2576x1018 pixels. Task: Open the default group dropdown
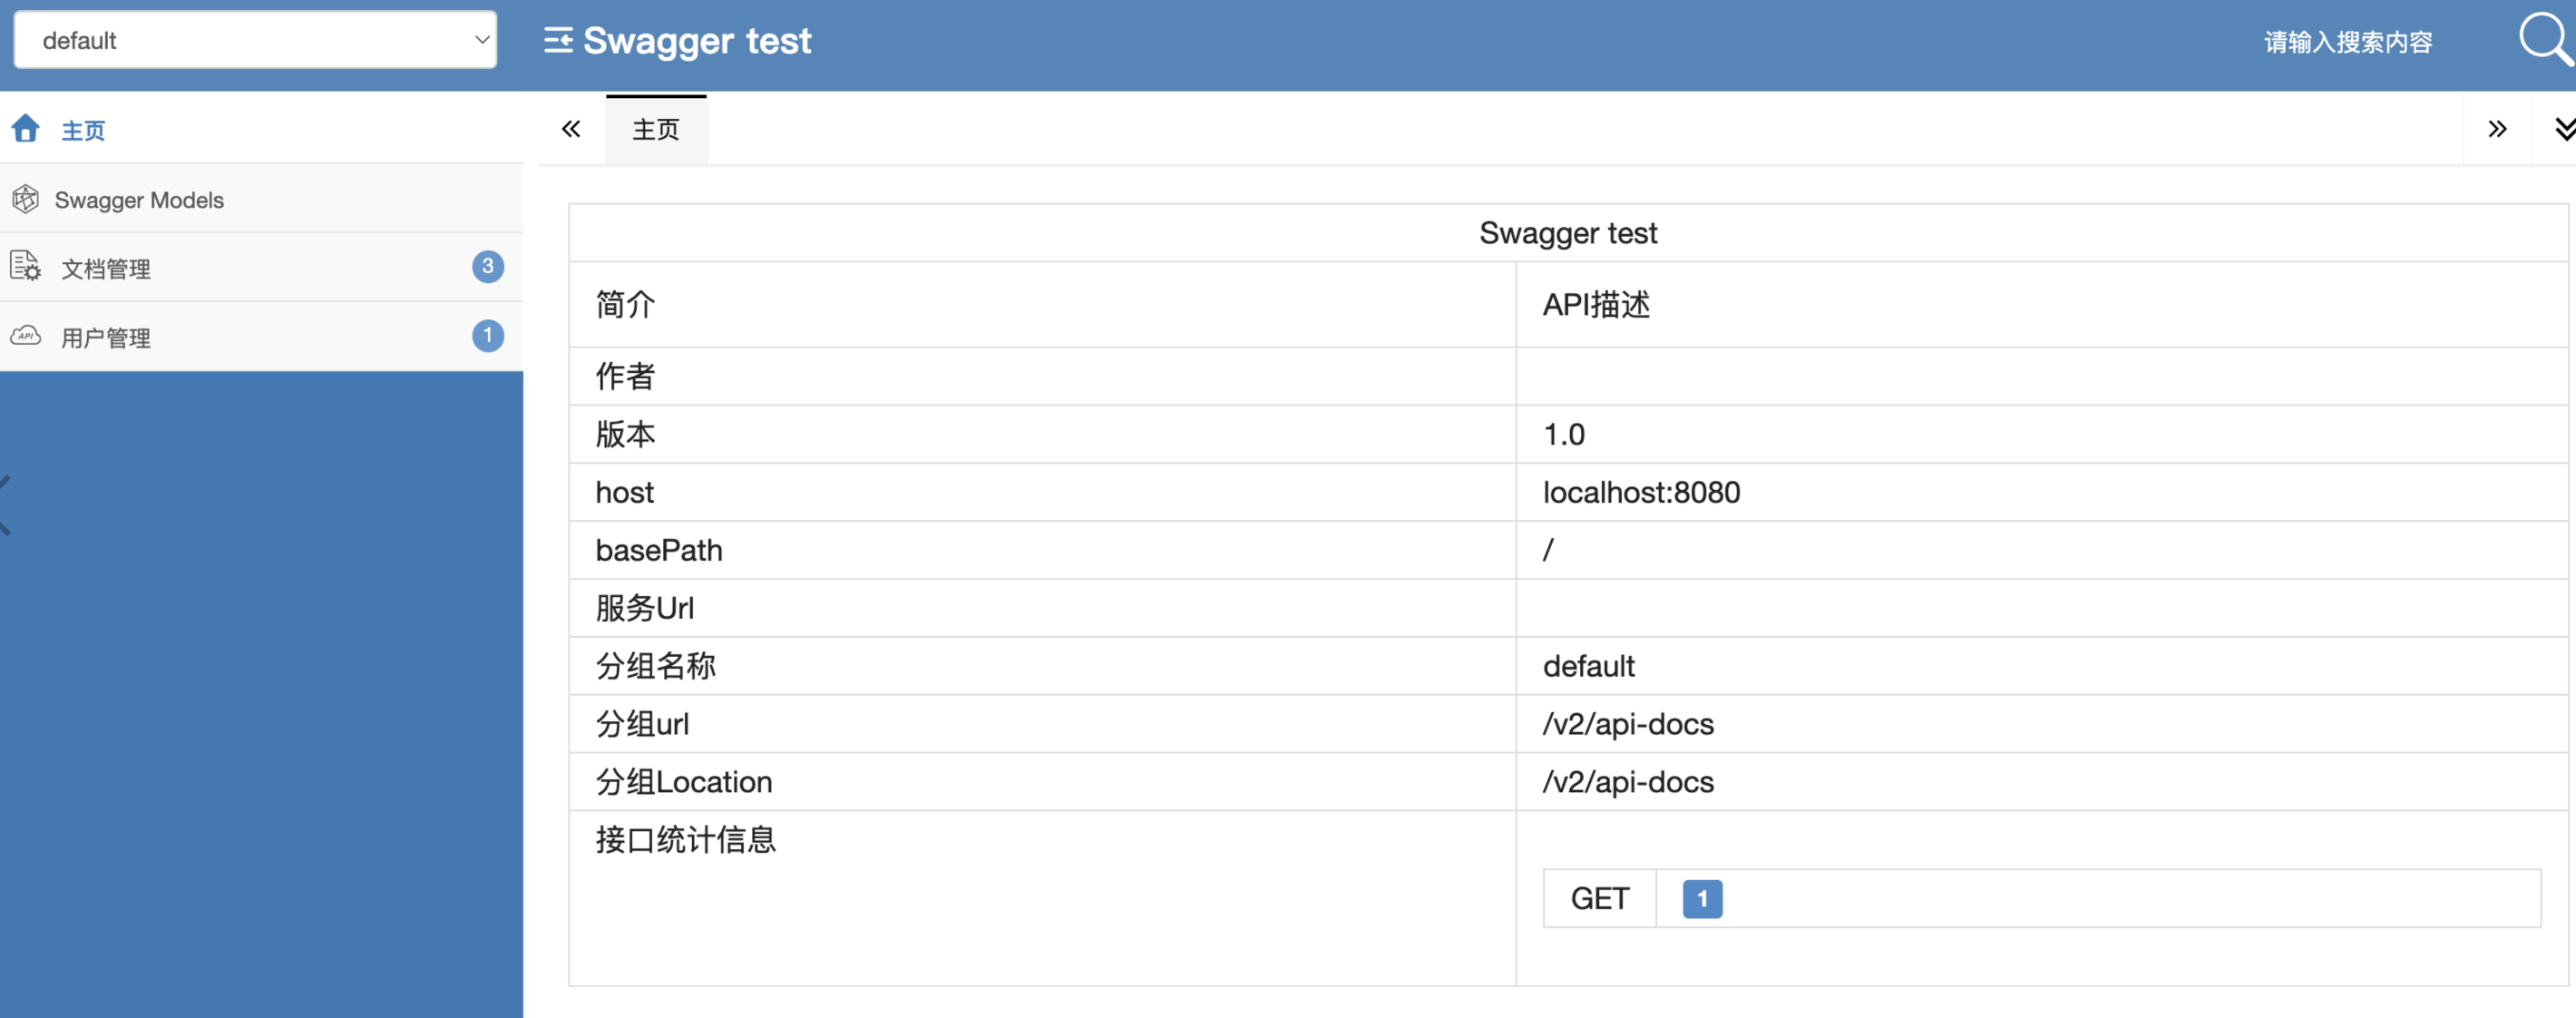point(255,39)
